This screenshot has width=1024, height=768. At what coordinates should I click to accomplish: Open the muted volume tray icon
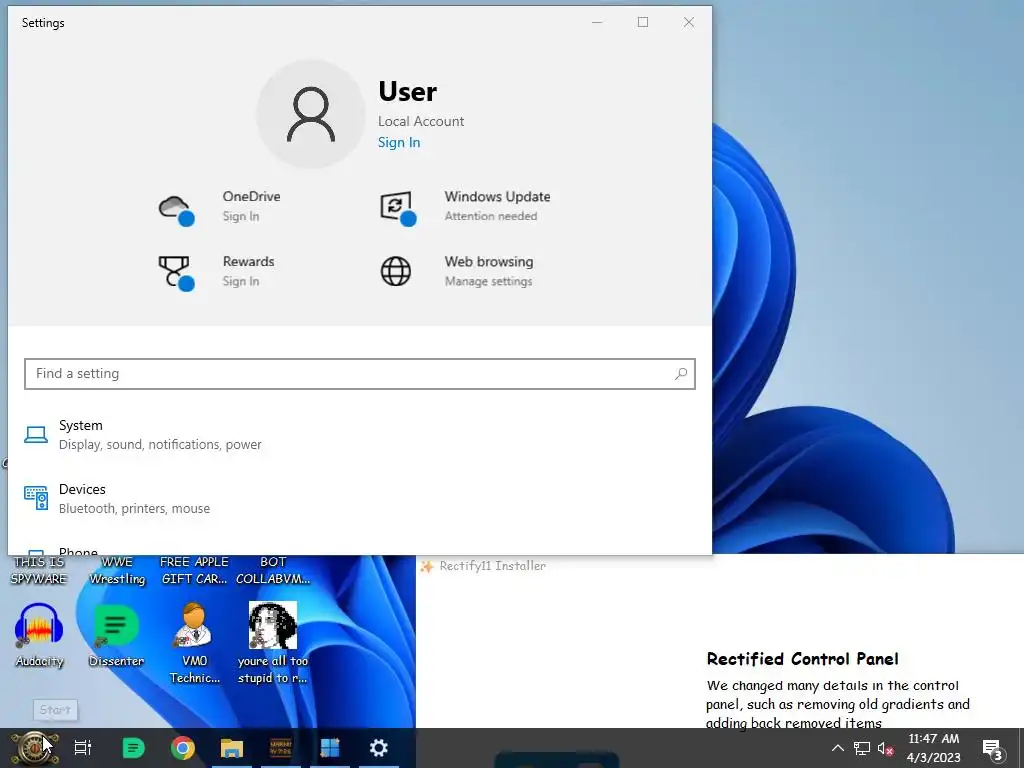tap(886, 748)
